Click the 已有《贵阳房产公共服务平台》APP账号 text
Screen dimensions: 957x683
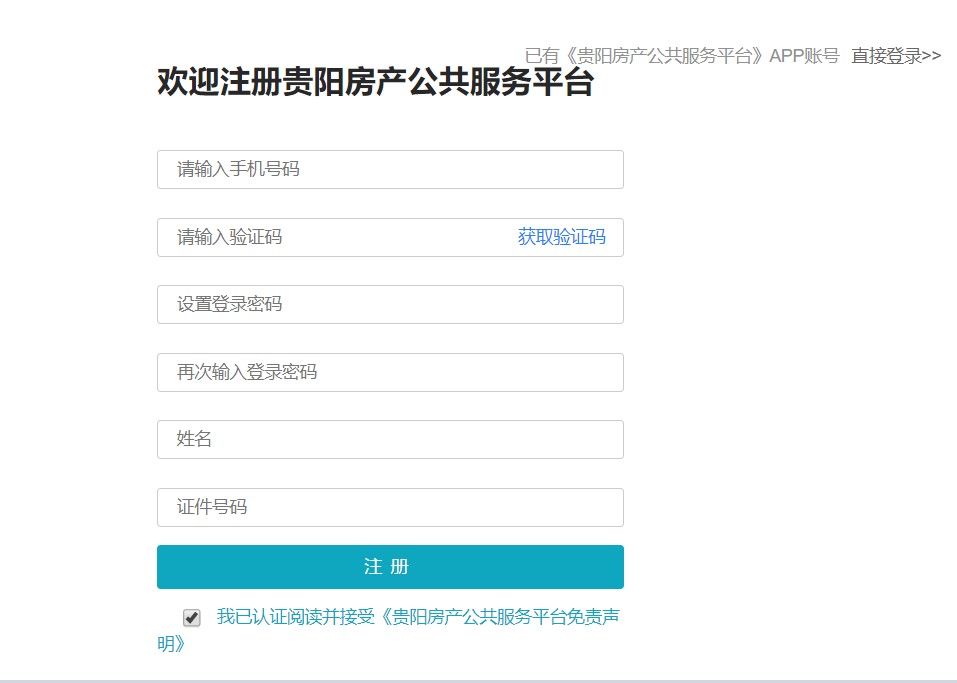682,56
